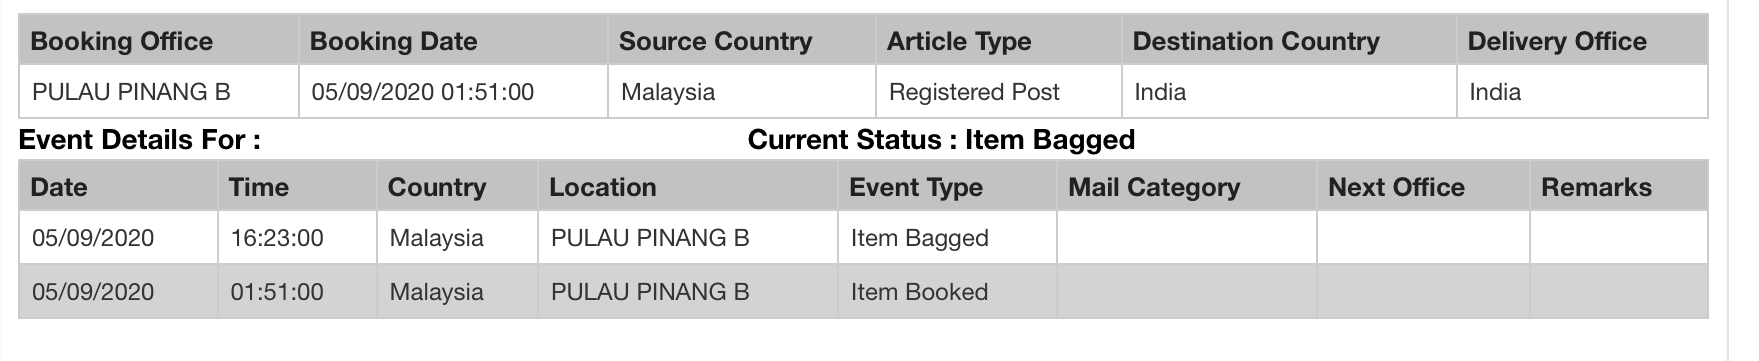This screenshot has height=361, width=1759.
Task: Click the Item Bagged event cell
Action: 947,238
